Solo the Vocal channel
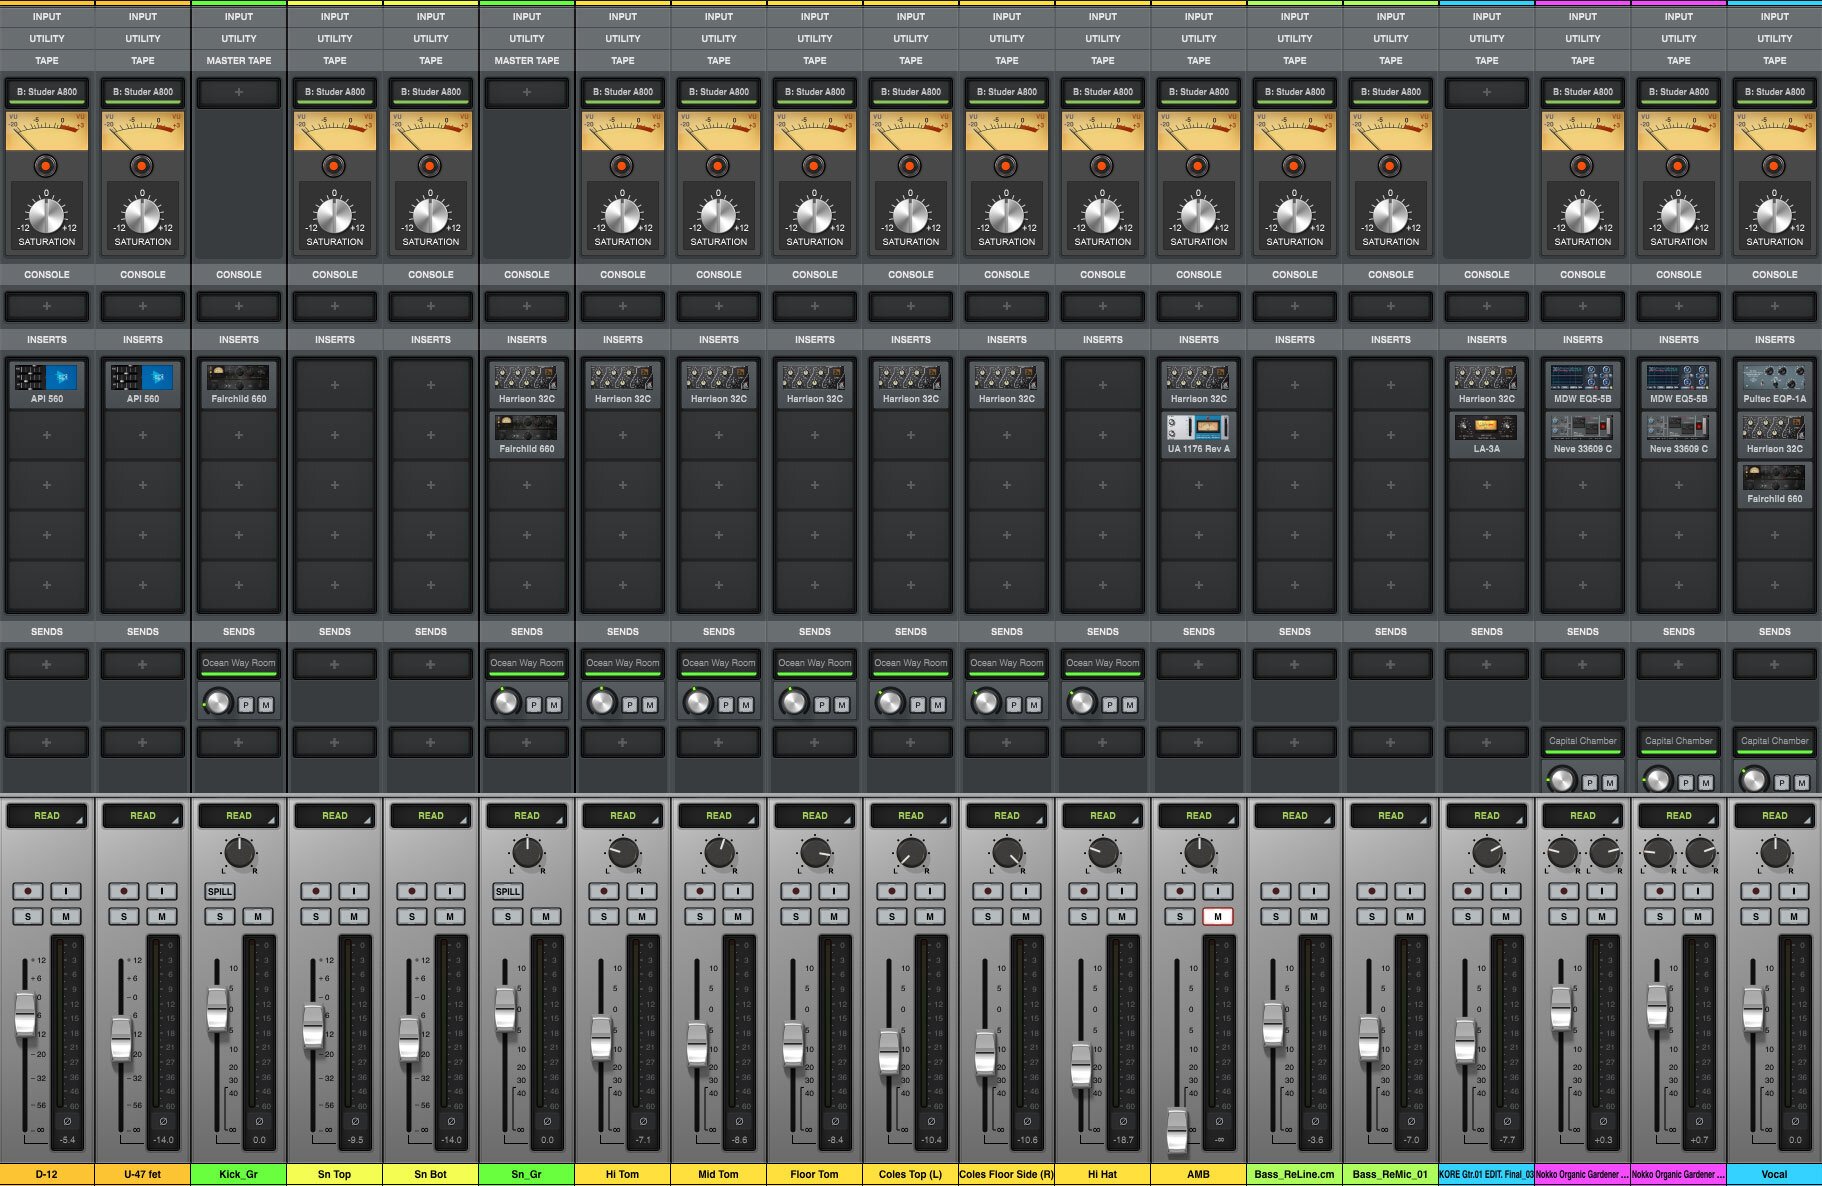 (1755, 916)
